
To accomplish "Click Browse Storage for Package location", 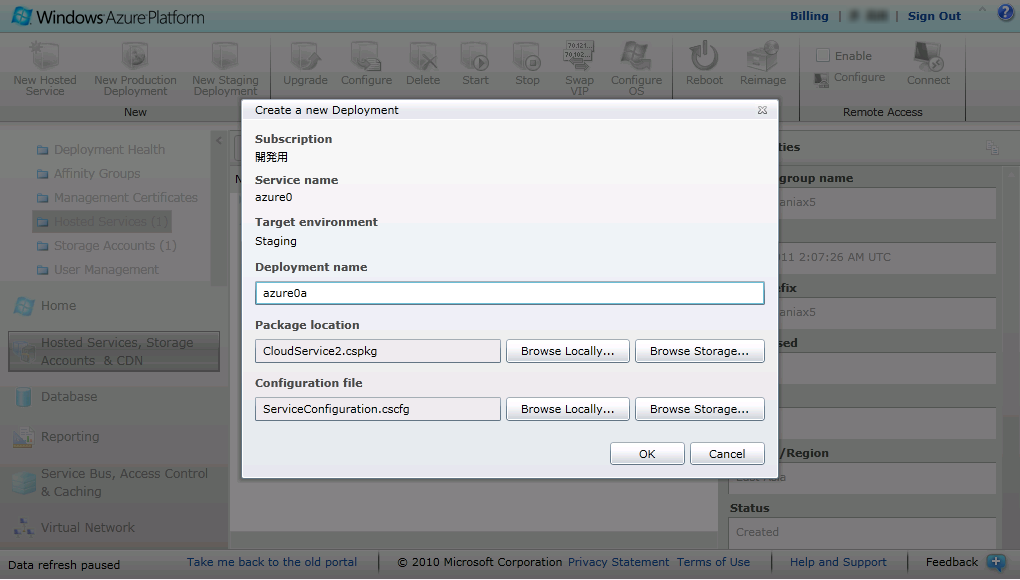I will [699, 351].
